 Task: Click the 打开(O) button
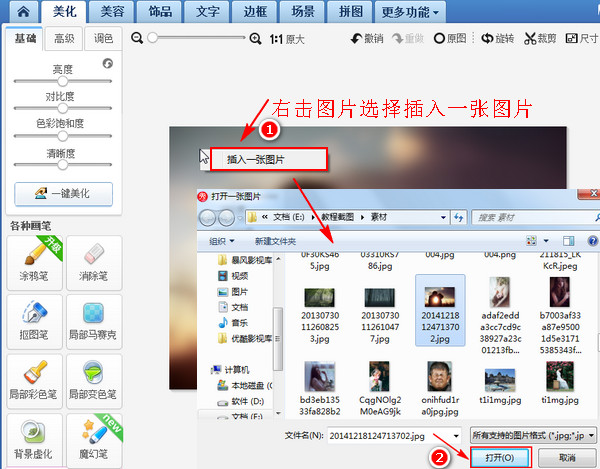coord(499,458)
